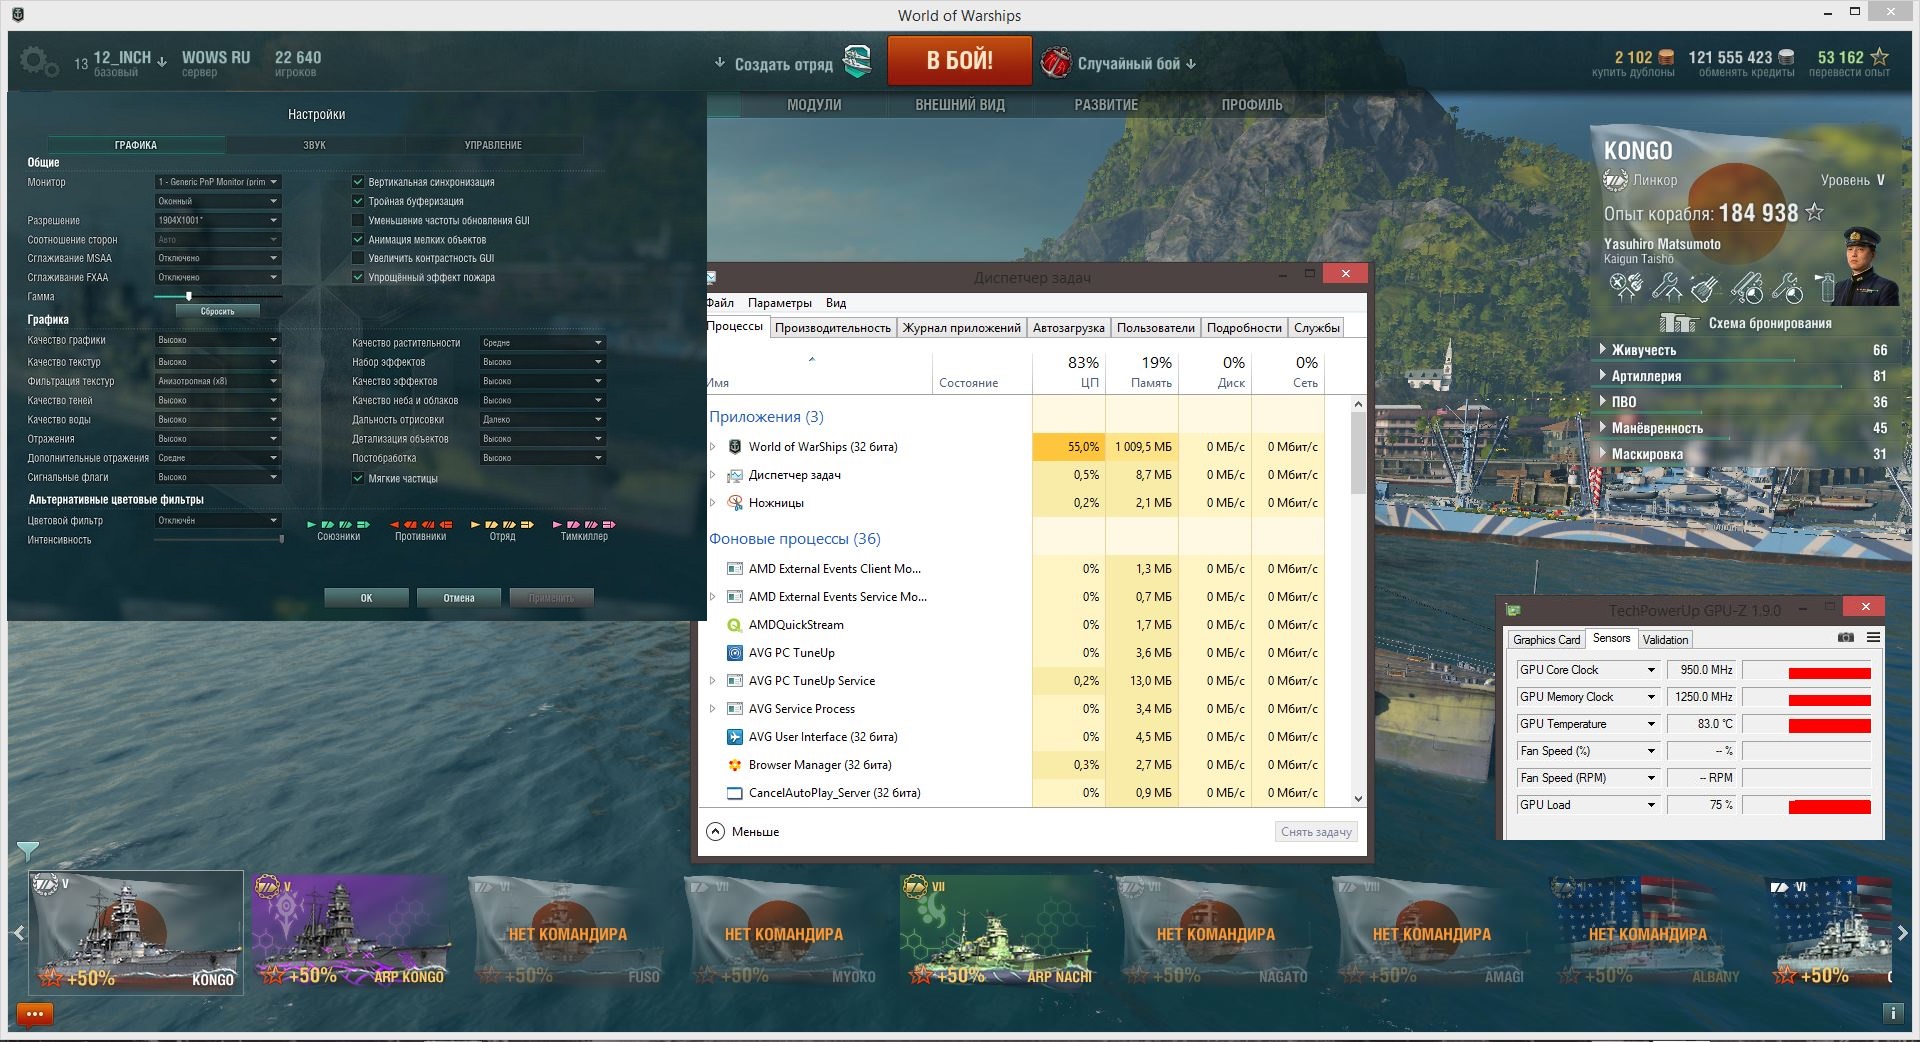The height and width of the screenshot is (1042, 1920).
Task: Click GPU-Z screenshot camera icon
Action: coord(1846,637)
